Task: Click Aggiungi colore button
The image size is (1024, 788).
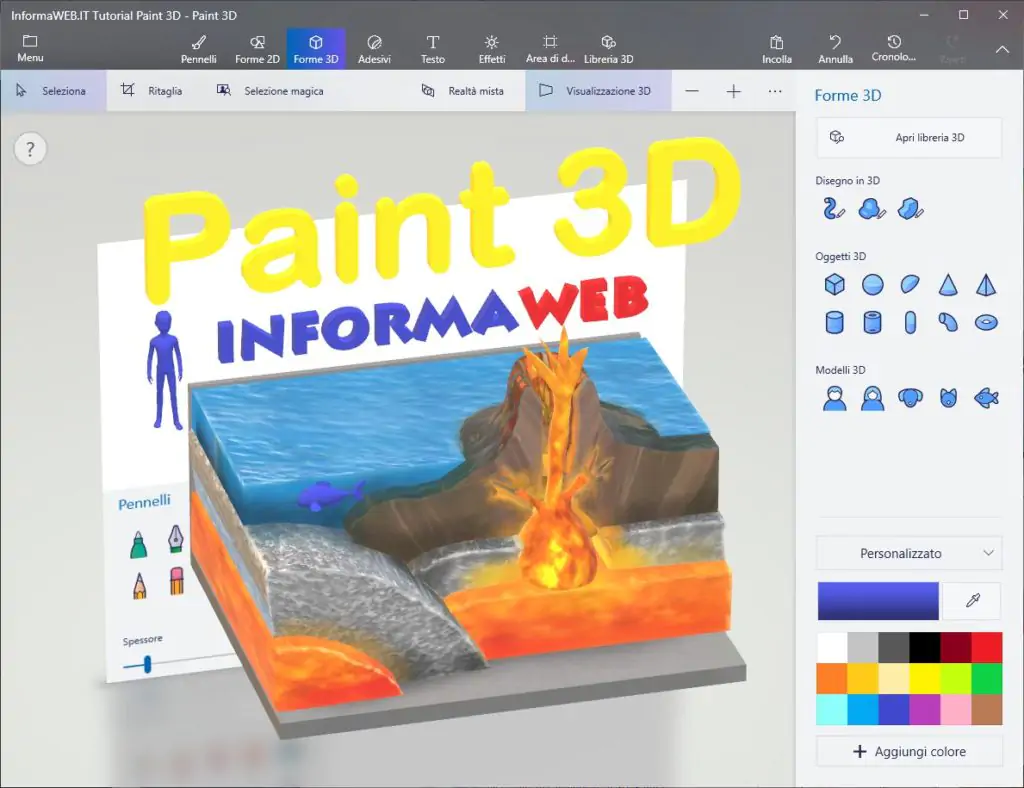Action: point(908,751)
